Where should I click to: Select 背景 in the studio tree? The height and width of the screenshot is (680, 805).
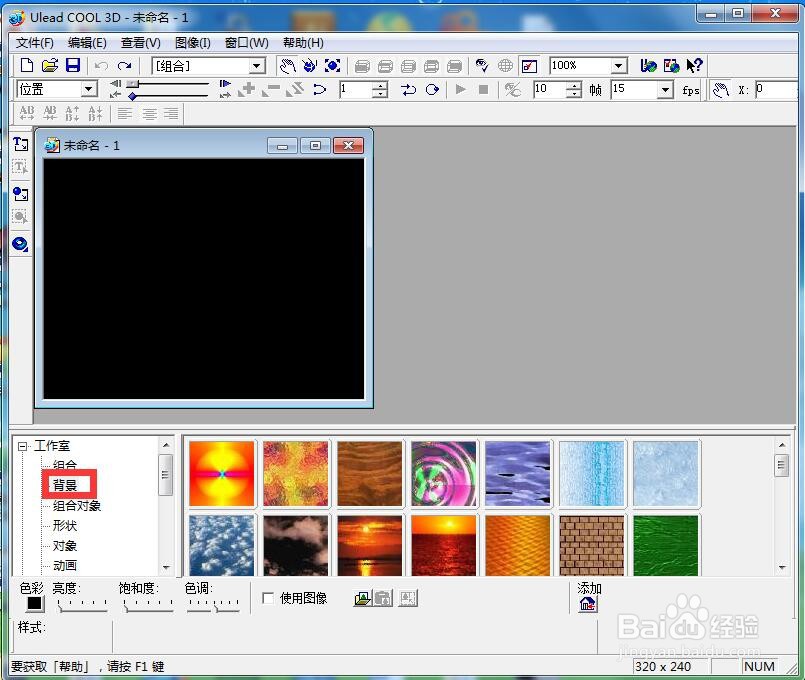65,485
